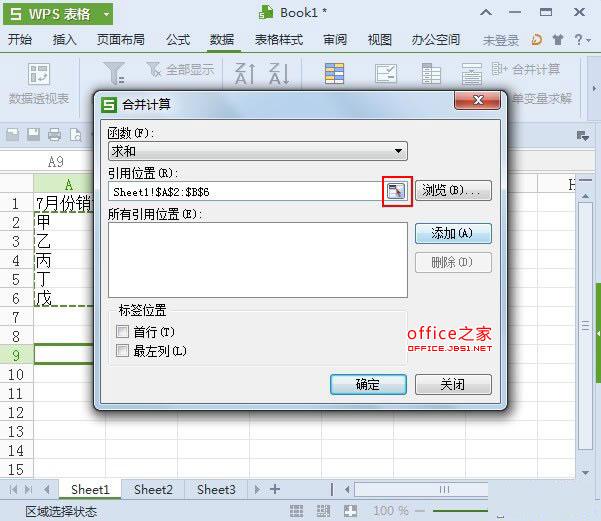601x521 pixels.
Task: Click the 单变量求解 goal seek button
Action: (542, 99)
